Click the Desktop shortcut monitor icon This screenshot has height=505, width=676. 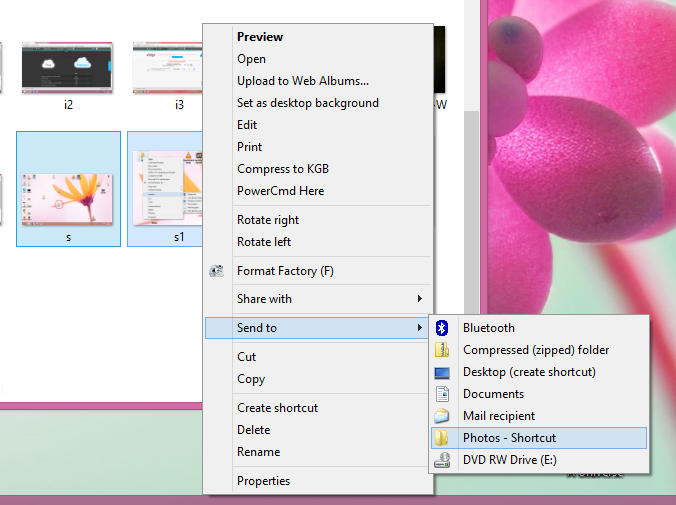[442, 373]
